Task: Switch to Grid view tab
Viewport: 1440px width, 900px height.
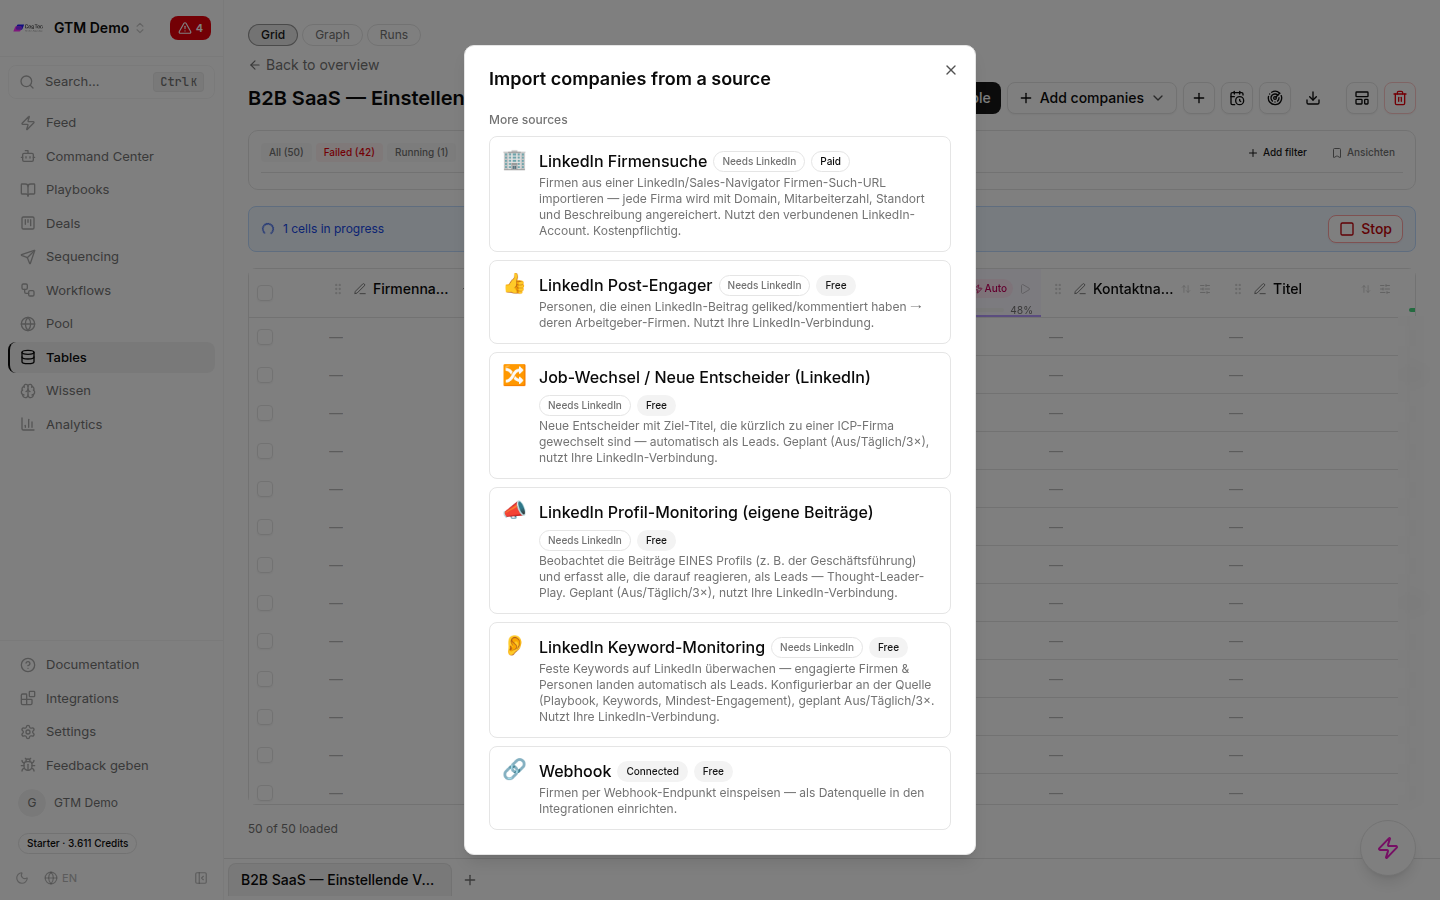Action: coord(273,35)
